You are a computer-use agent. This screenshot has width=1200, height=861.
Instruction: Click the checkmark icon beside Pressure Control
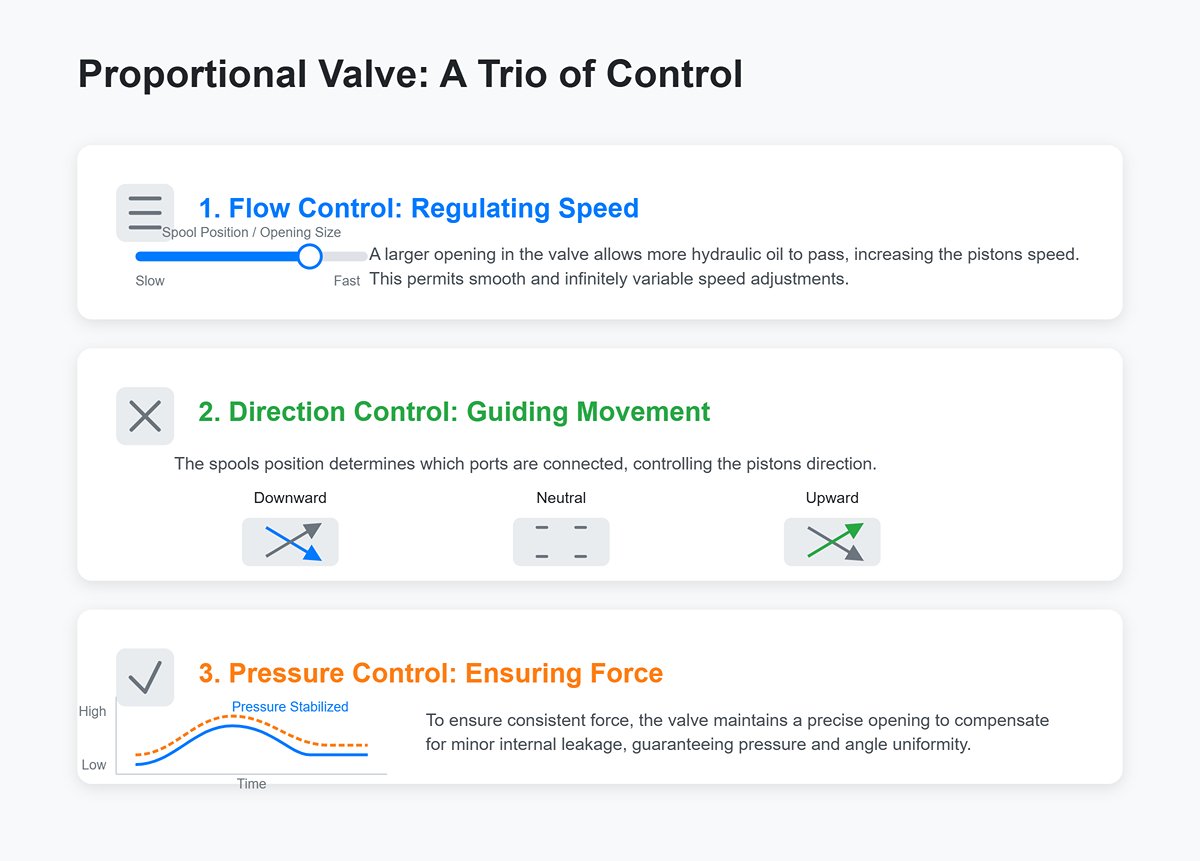click(145, 677)
